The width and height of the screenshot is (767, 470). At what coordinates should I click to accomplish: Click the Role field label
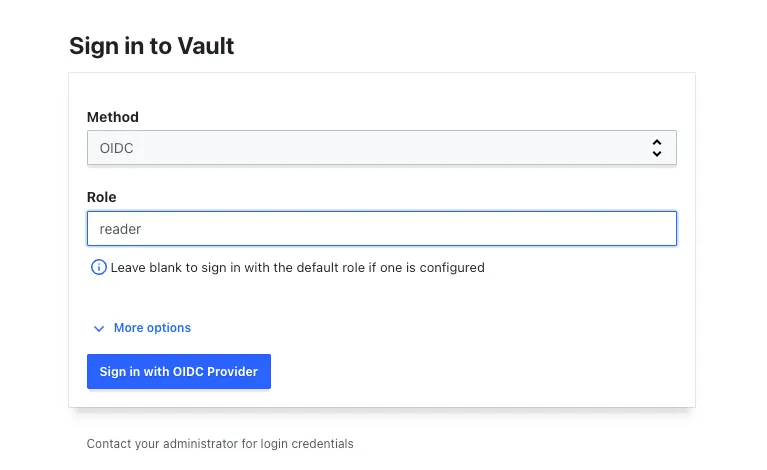click(x=102, y=198)
